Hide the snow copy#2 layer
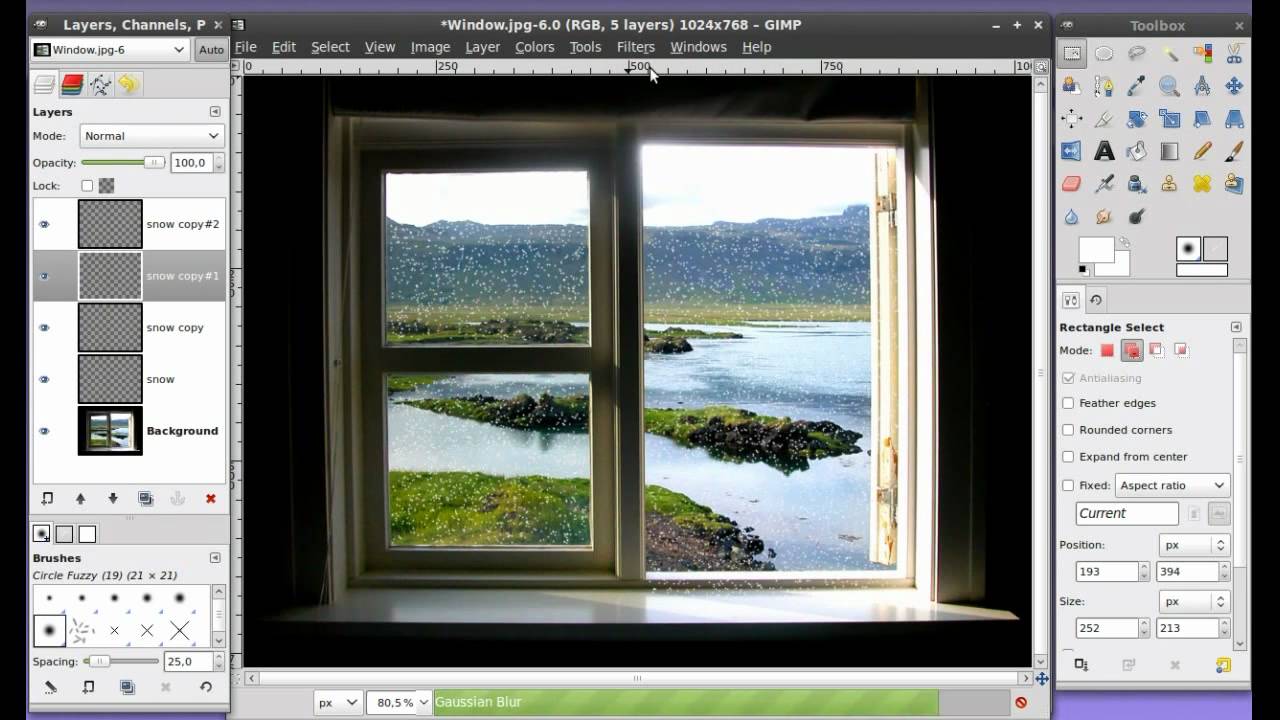1280x720 pixels. pyautogui.click(x=44, y=224)
